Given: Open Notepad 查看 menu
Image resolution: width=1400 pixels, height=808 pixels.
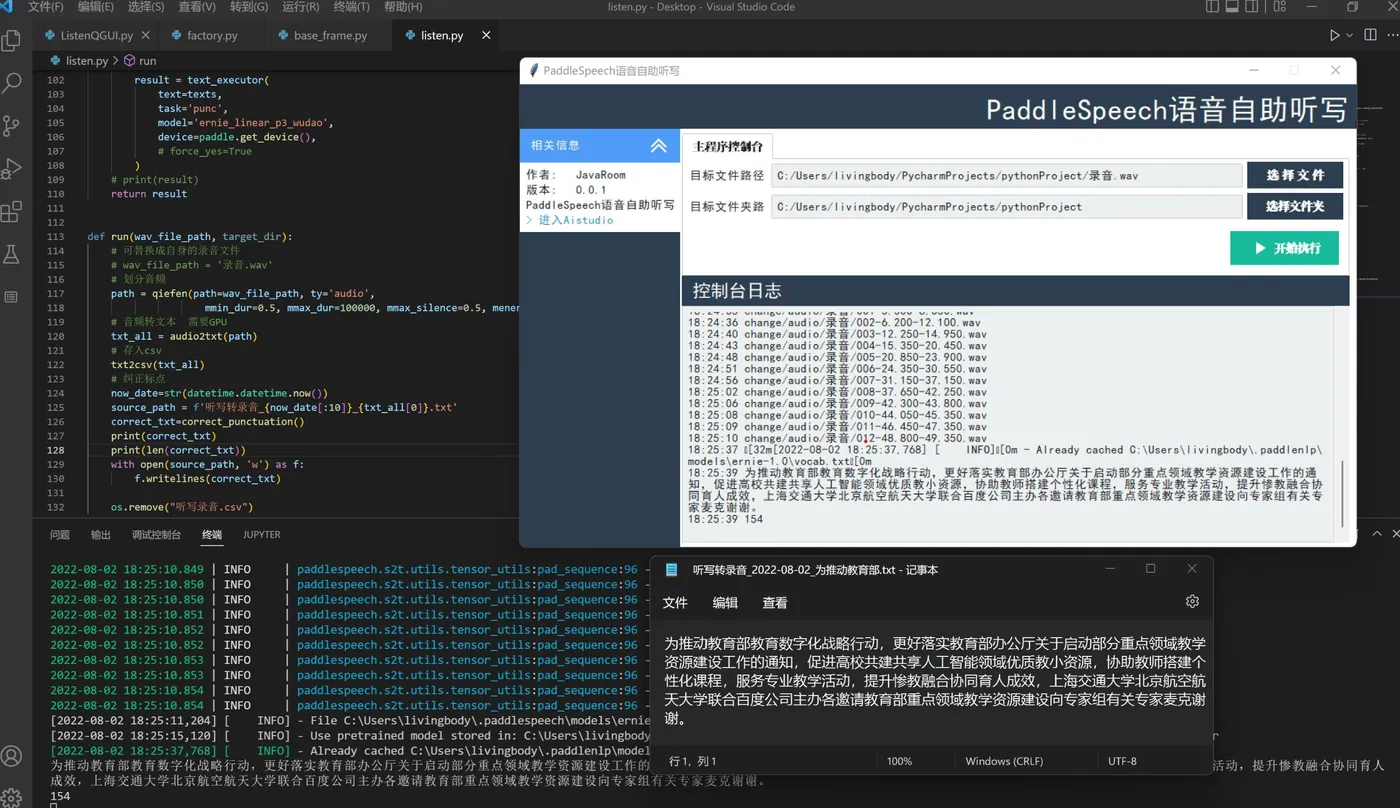Looking at the screenshot, I should [x=775, y=603].
